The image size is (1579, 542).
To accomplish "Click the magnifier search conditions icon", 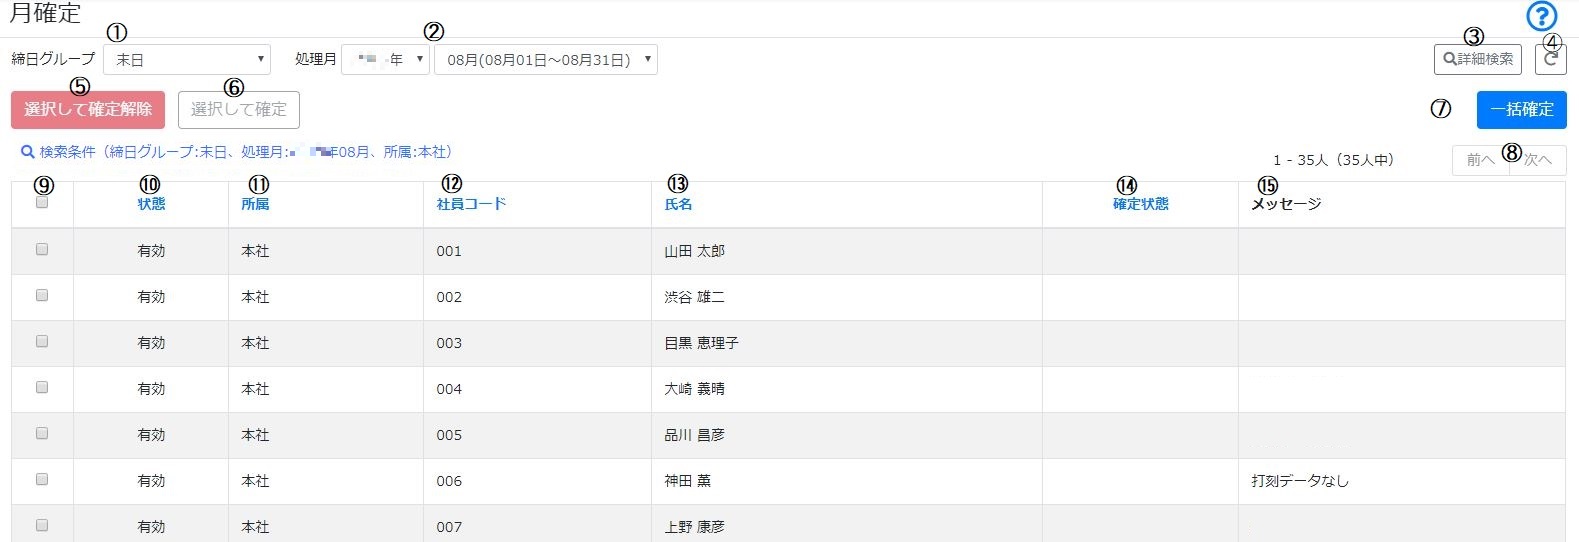I will pos(28,152).
